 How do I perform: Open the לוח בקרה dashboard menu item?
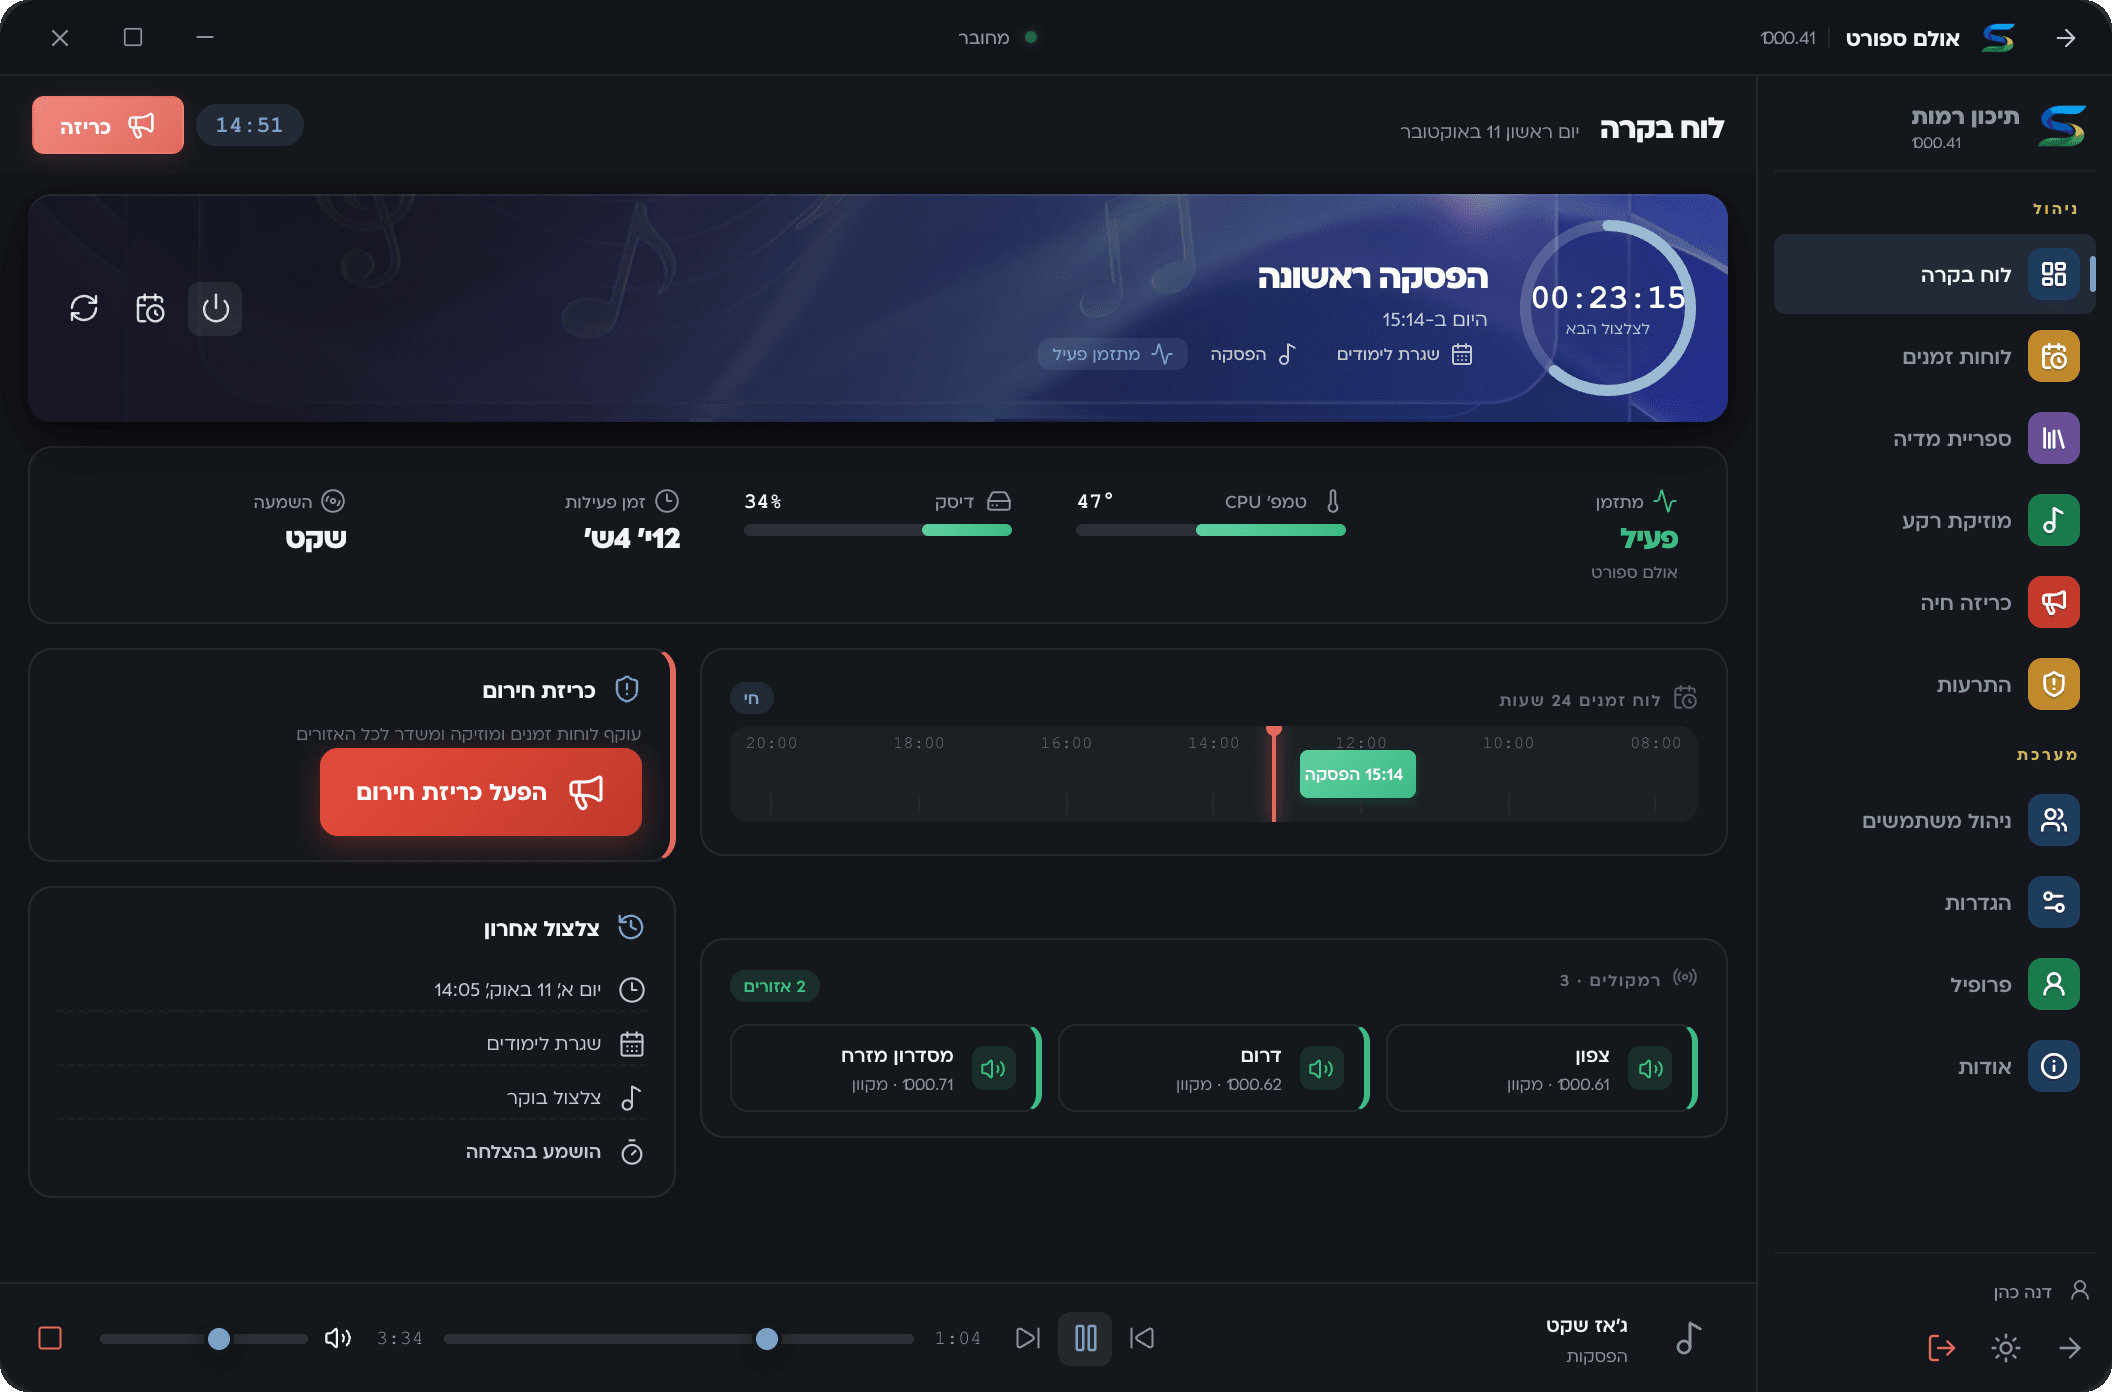1934,274
